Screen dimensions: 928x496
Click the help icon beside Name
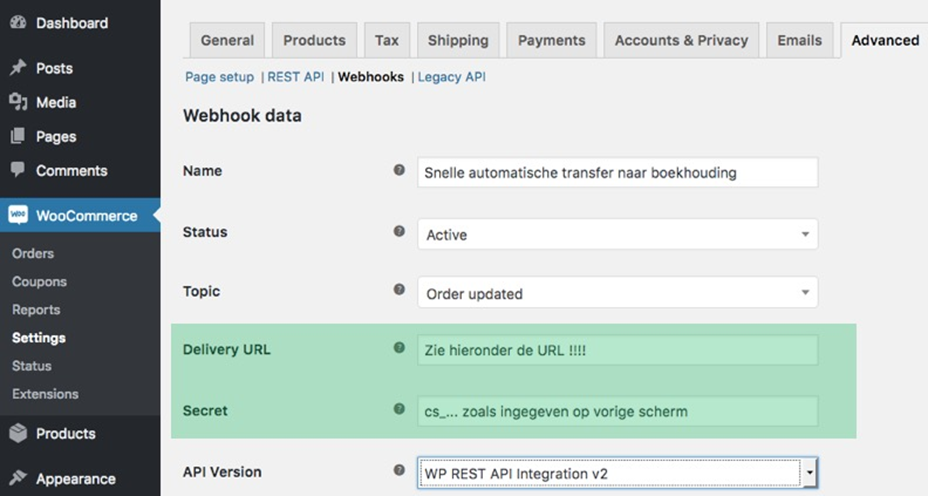(399, 170)
